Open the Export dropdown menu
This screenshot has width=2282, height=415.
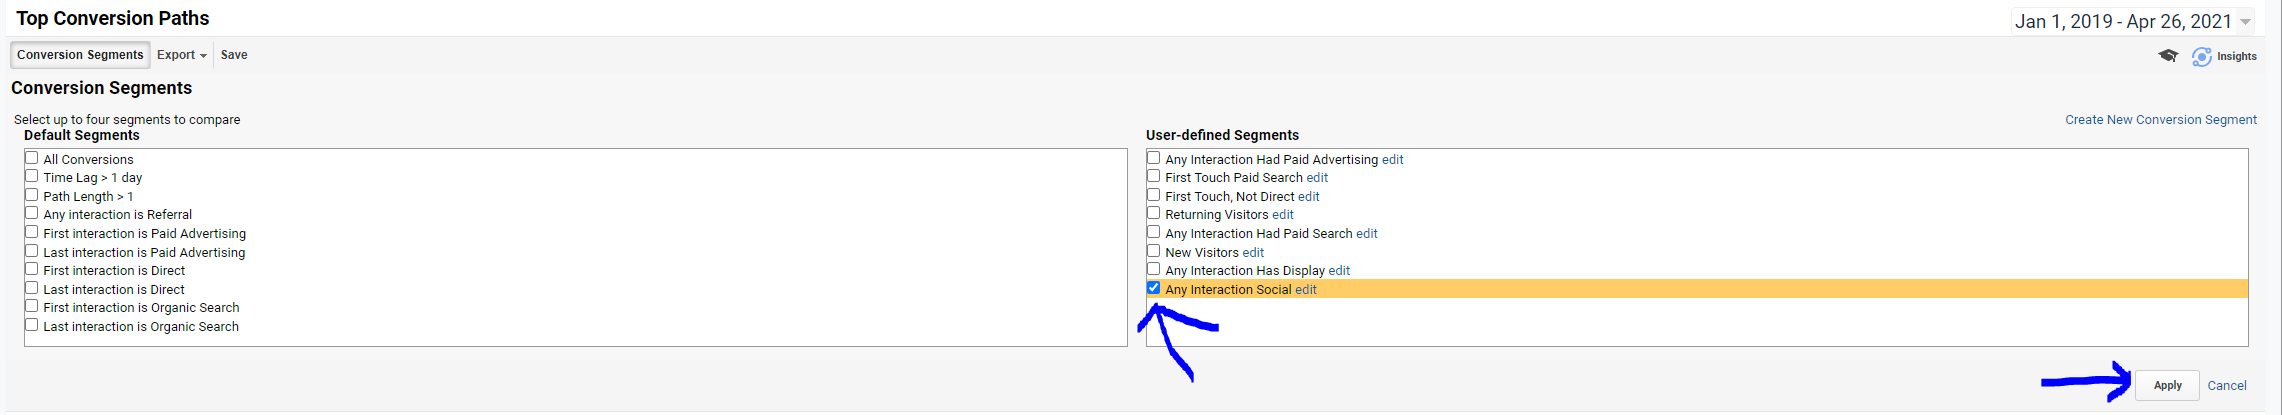pos(182,55)
